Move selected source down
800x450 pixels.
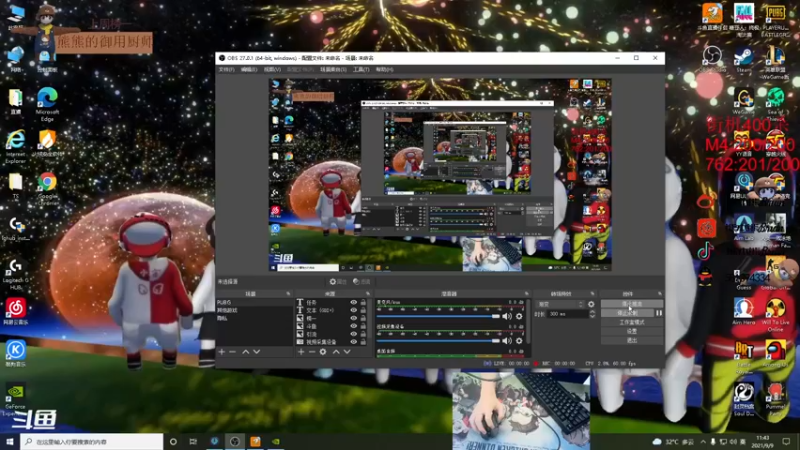[x=347, y=352]
